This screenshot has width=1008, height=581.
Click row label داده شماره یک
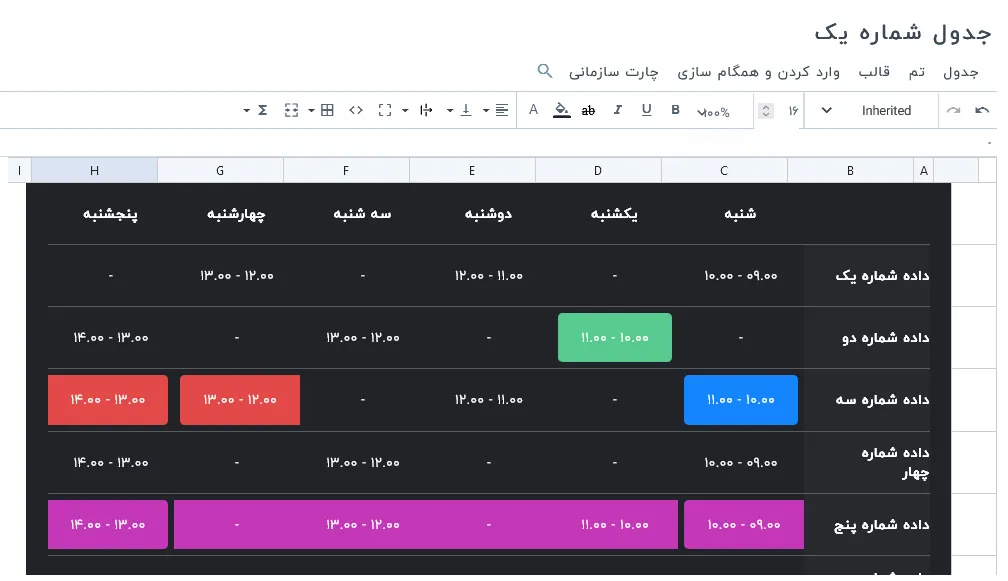(882, 276)
